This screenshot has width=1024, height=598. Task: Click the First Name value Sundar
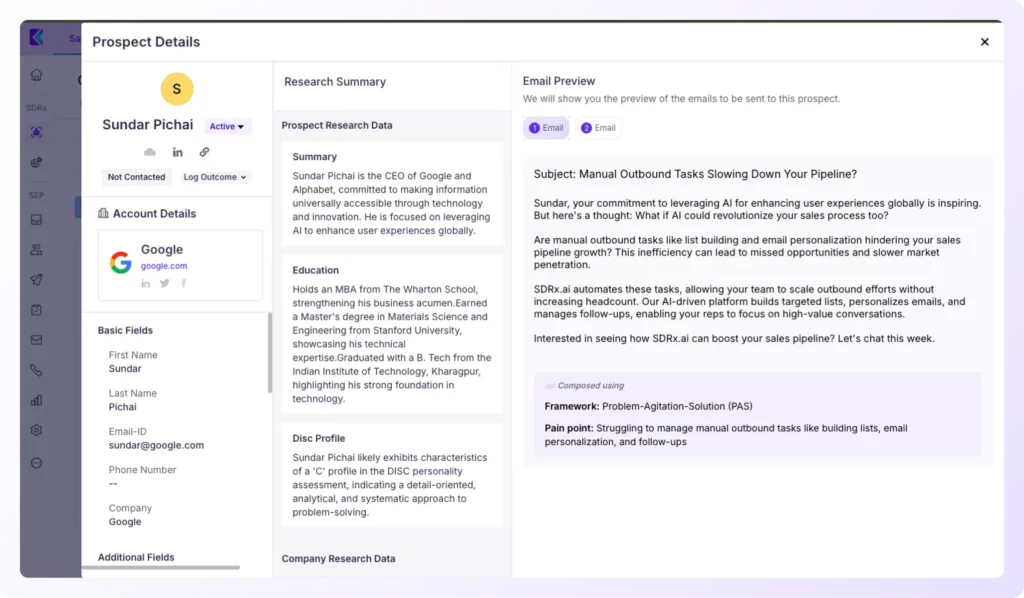[x=125, y=369]
